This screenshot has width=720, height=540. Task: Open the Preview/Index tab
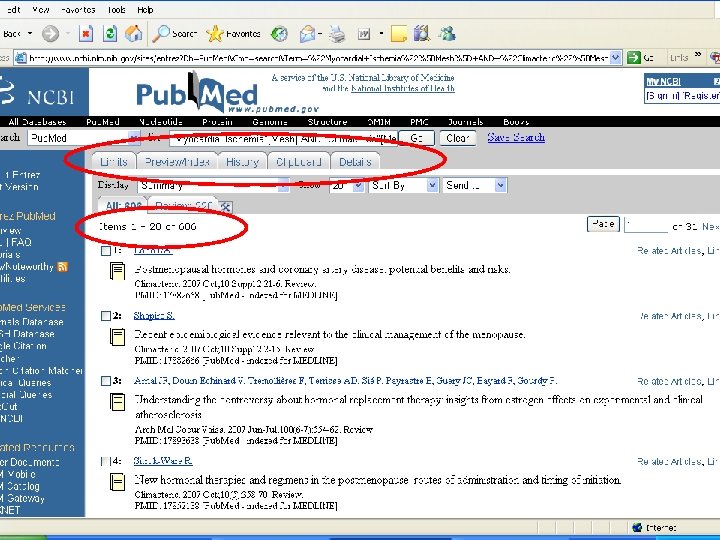pos(177,162)
